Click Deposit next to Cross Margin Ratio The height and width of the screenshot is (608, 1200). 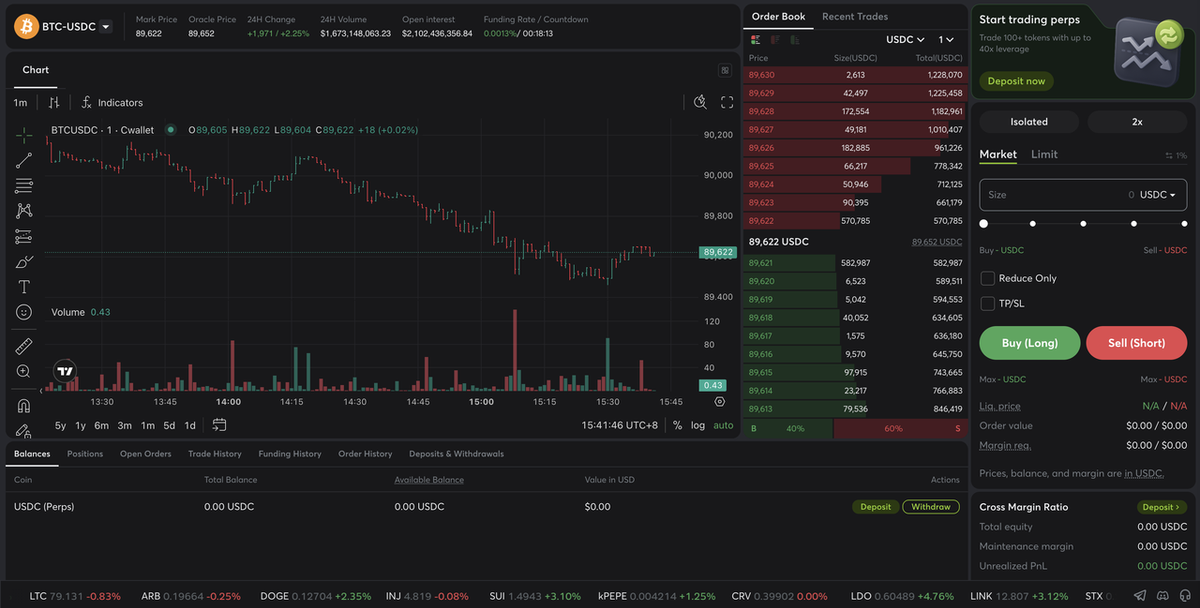(x=1162, y=507)
